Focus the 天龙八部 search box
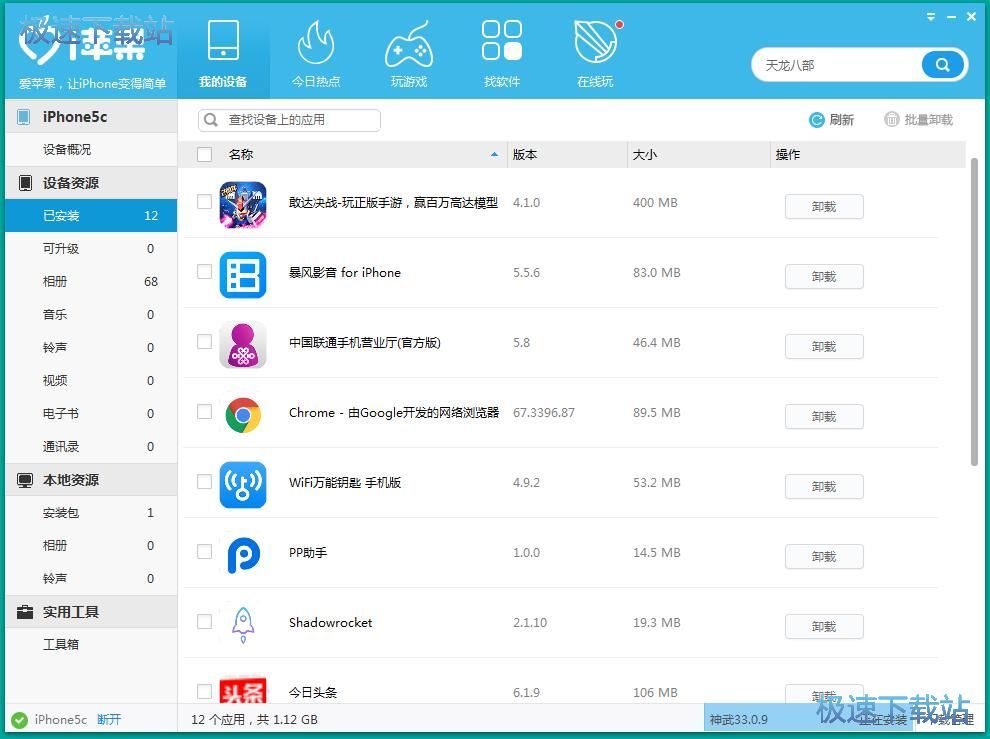 tap(838, 65)
